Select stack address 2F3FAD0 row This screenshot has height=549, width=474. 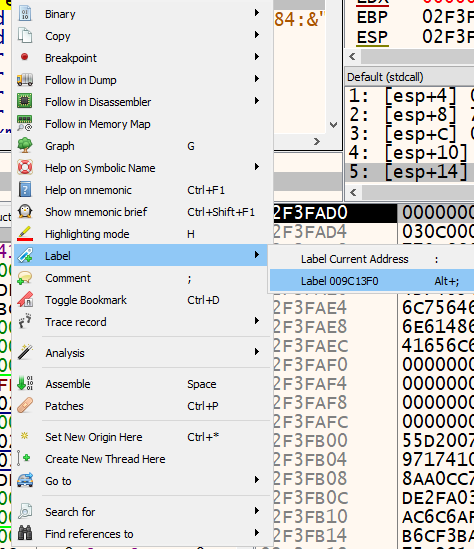[374, 213]
